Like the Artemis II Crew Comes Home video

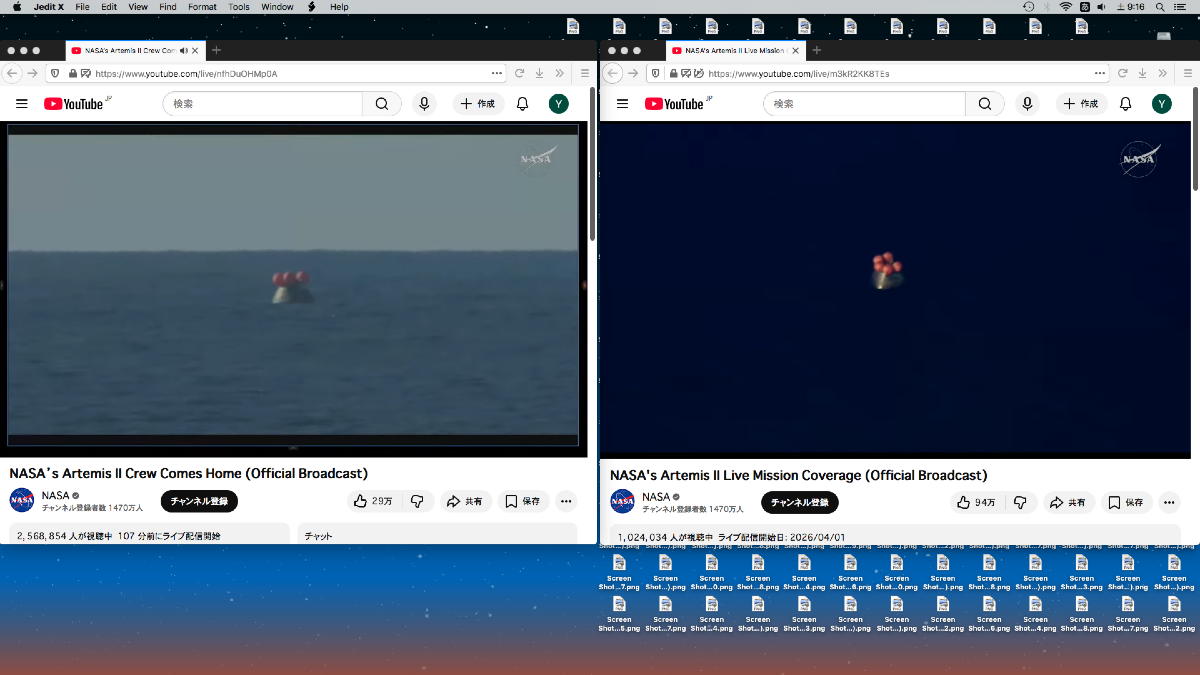point(371,501)
